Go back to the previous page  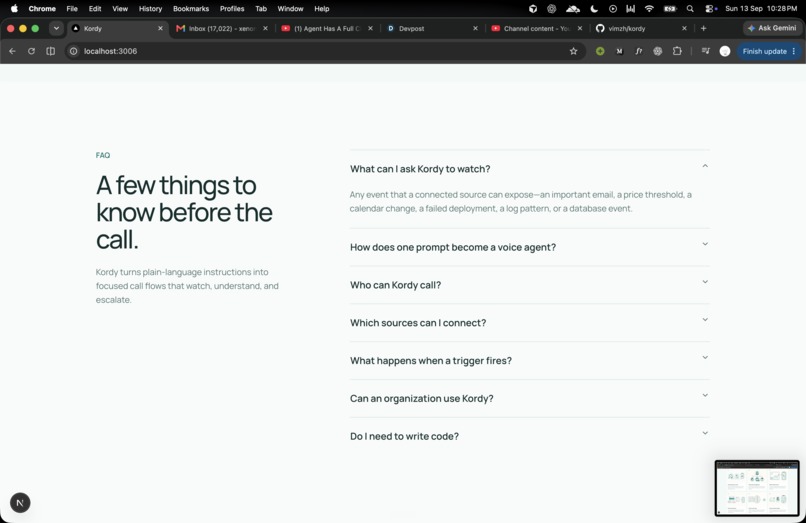click(12, 51)
